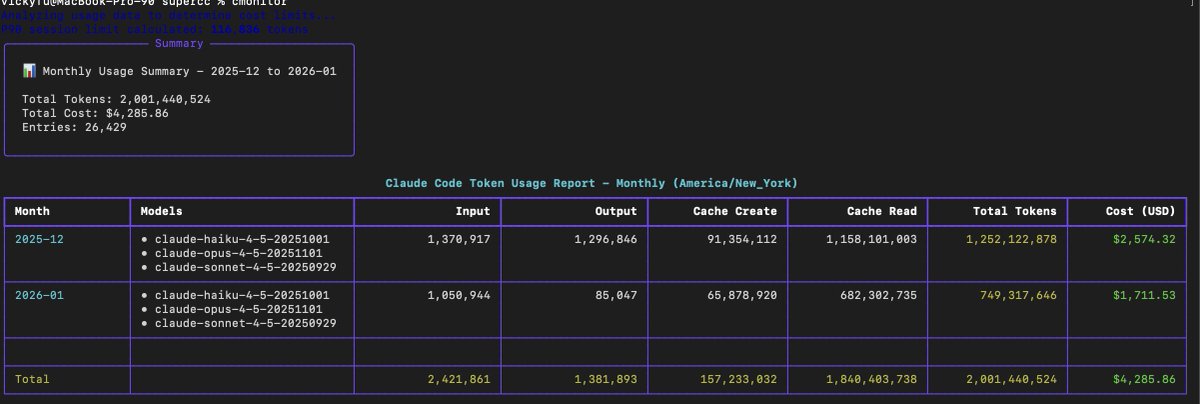Click the cmonitor command prompt line
The height and width of the screenshot is (404, 1200).
(143, 3)
